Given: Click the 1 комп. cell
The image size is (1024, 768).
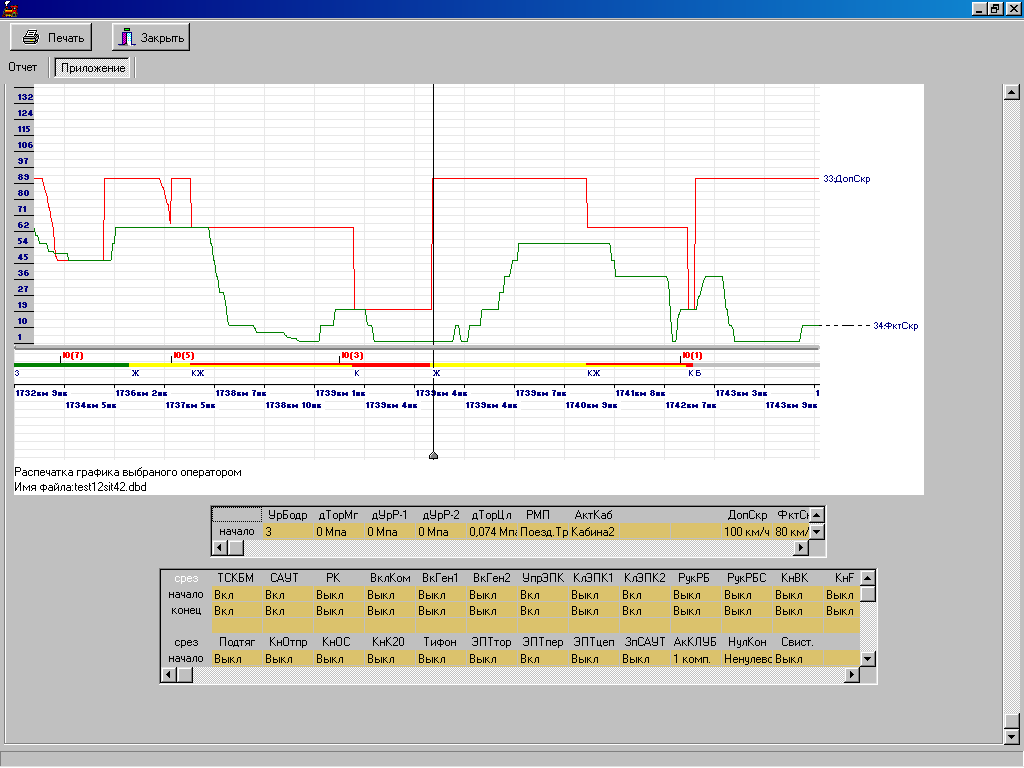Looking at the screenshot, I should click(695, 658).
